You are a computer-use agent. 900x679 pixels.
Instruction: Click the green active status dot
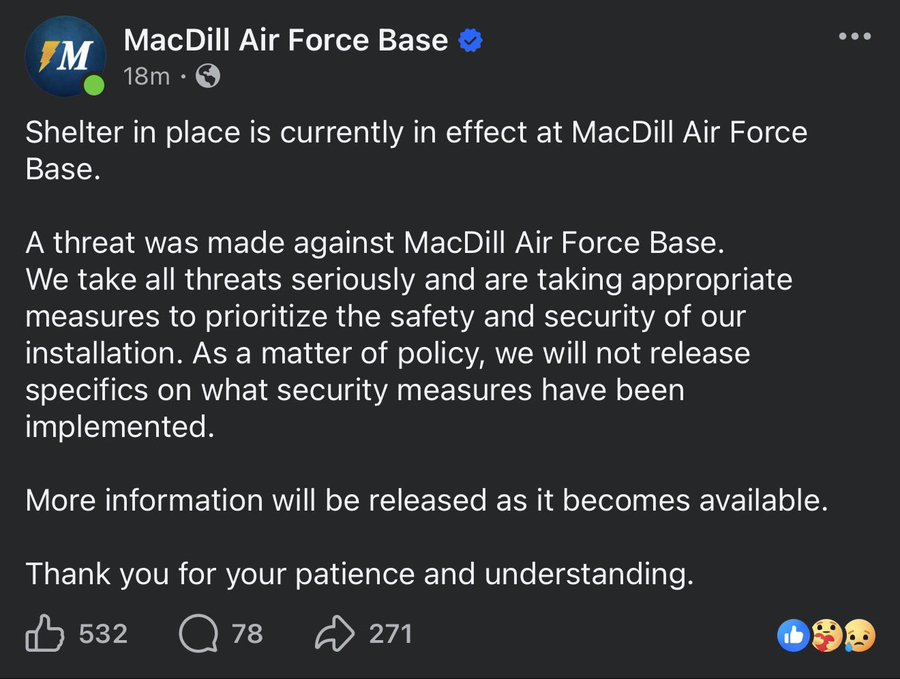(x=94, y=85)
